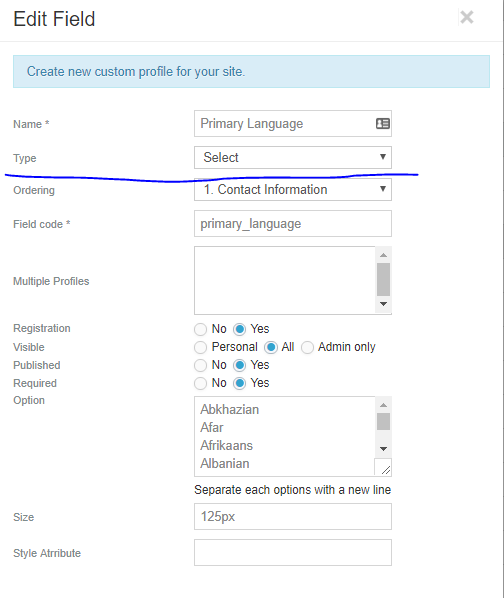Choose Admin only visibility
The height and width of the screenshot is (598, 504).
307,347
